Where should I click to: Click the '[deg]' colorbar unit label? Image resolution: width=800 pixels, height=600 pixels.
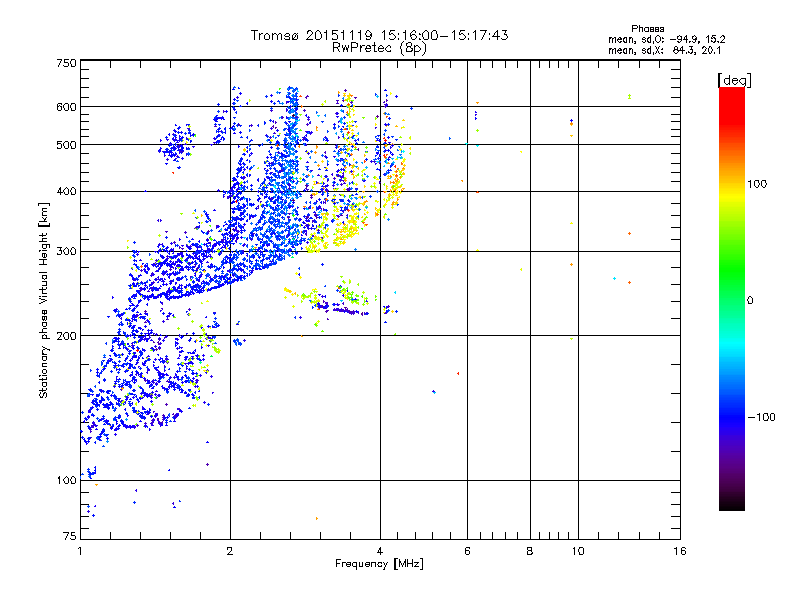point(734,80)
